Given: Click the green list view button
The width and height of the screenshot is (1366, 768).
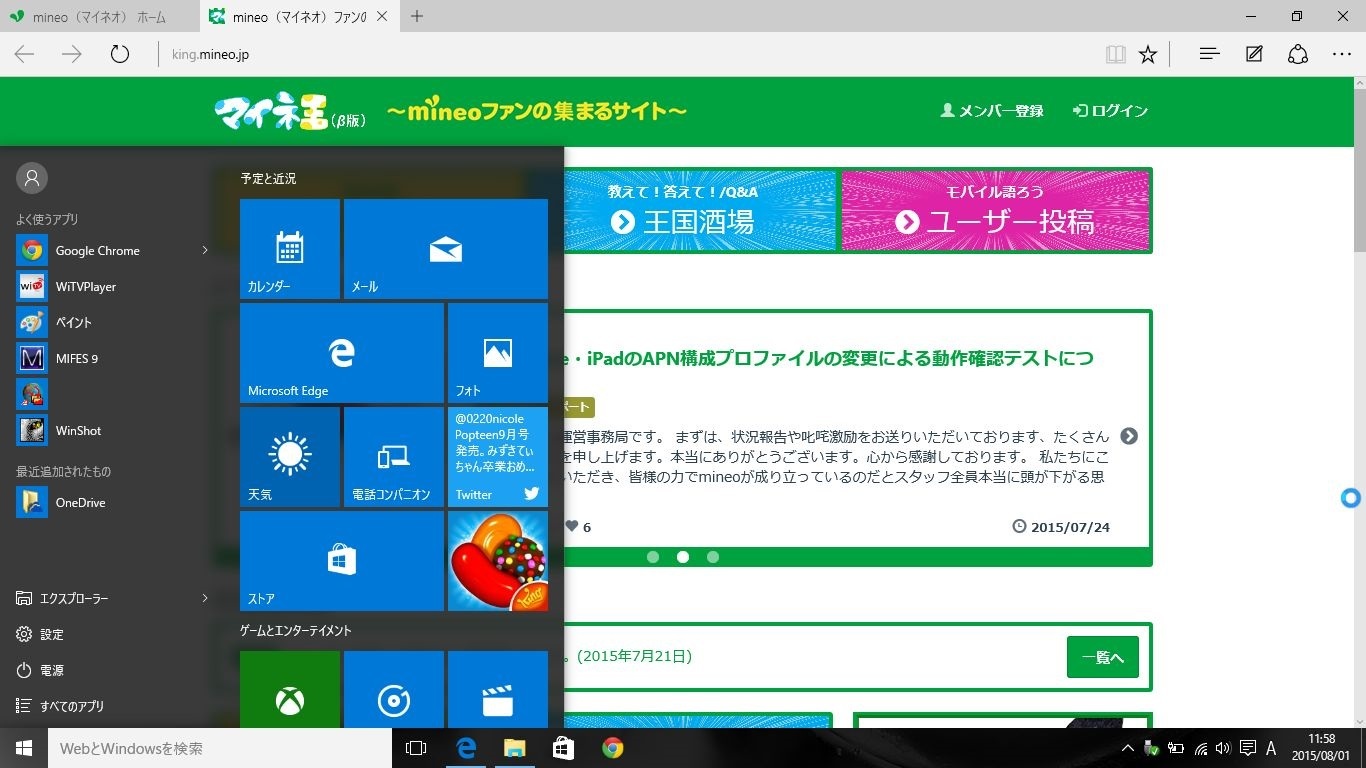Looking at the screenshot, I should click(1102, 657).
